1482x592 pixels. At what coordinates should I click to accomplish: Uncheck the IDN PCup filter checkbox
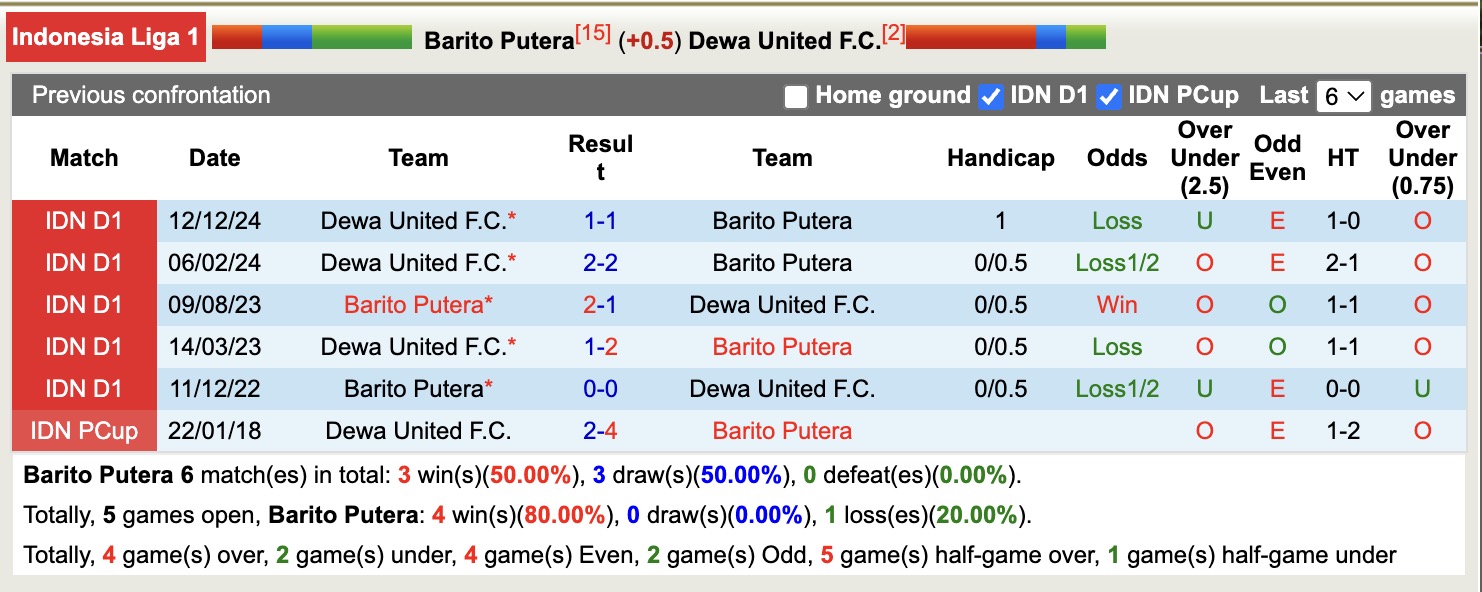pyautogui.click(x=1109, y=96)
